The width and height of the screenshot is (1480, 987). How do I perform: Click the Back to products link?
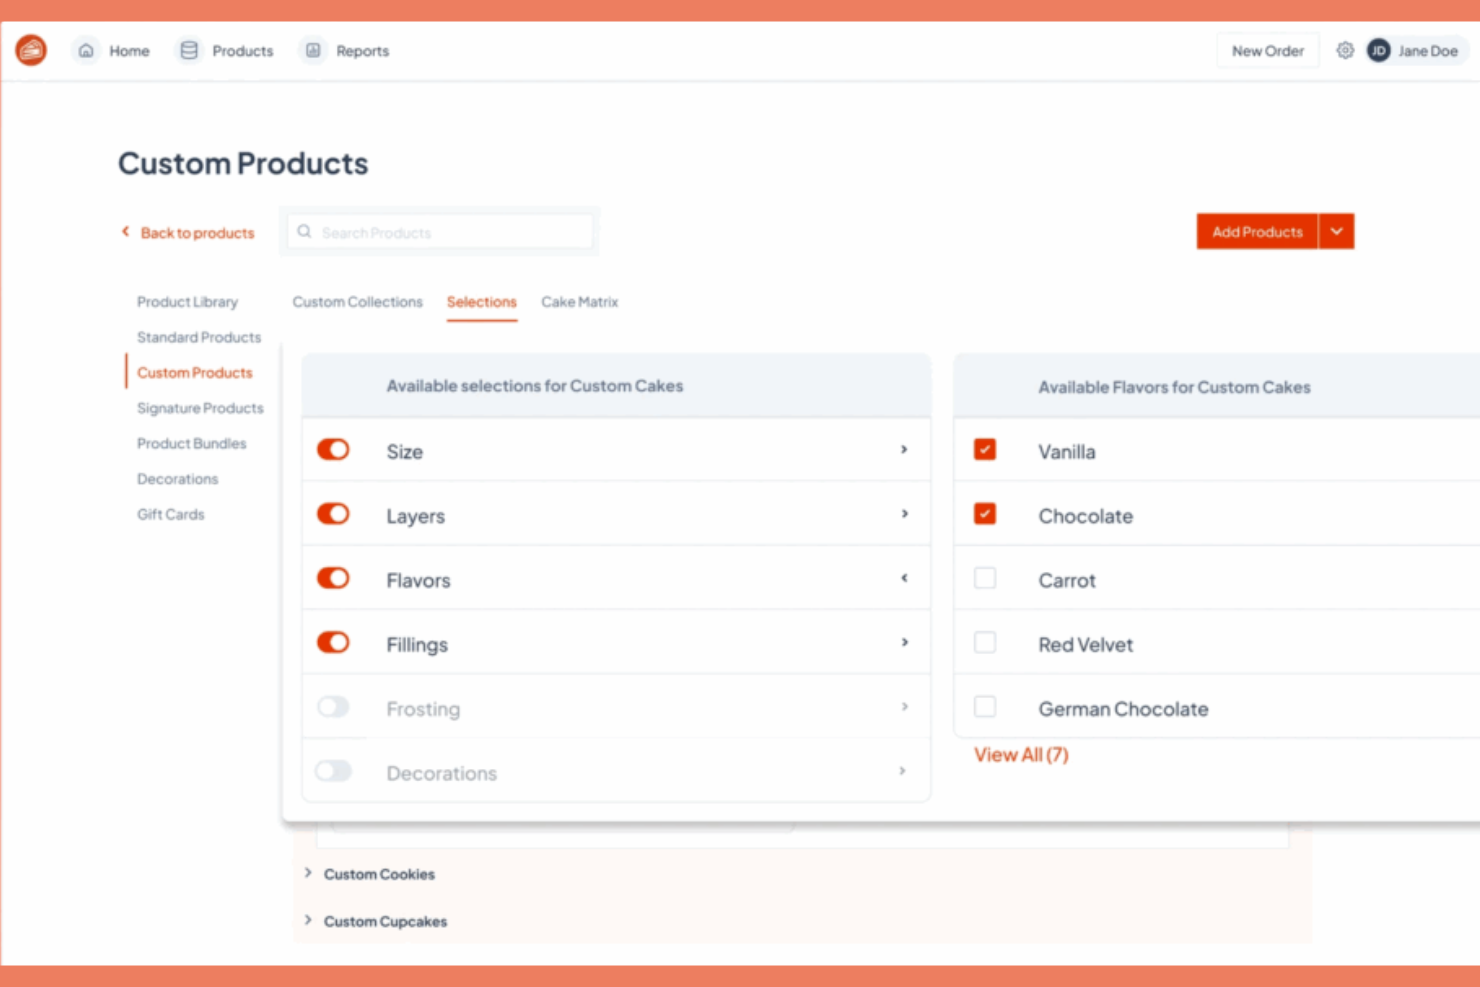(197, 233)
